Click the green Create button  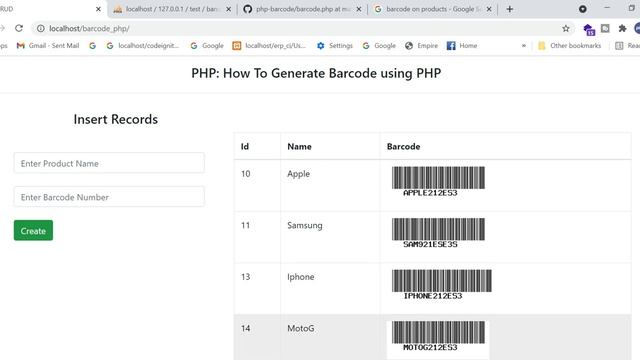[33, 231]
